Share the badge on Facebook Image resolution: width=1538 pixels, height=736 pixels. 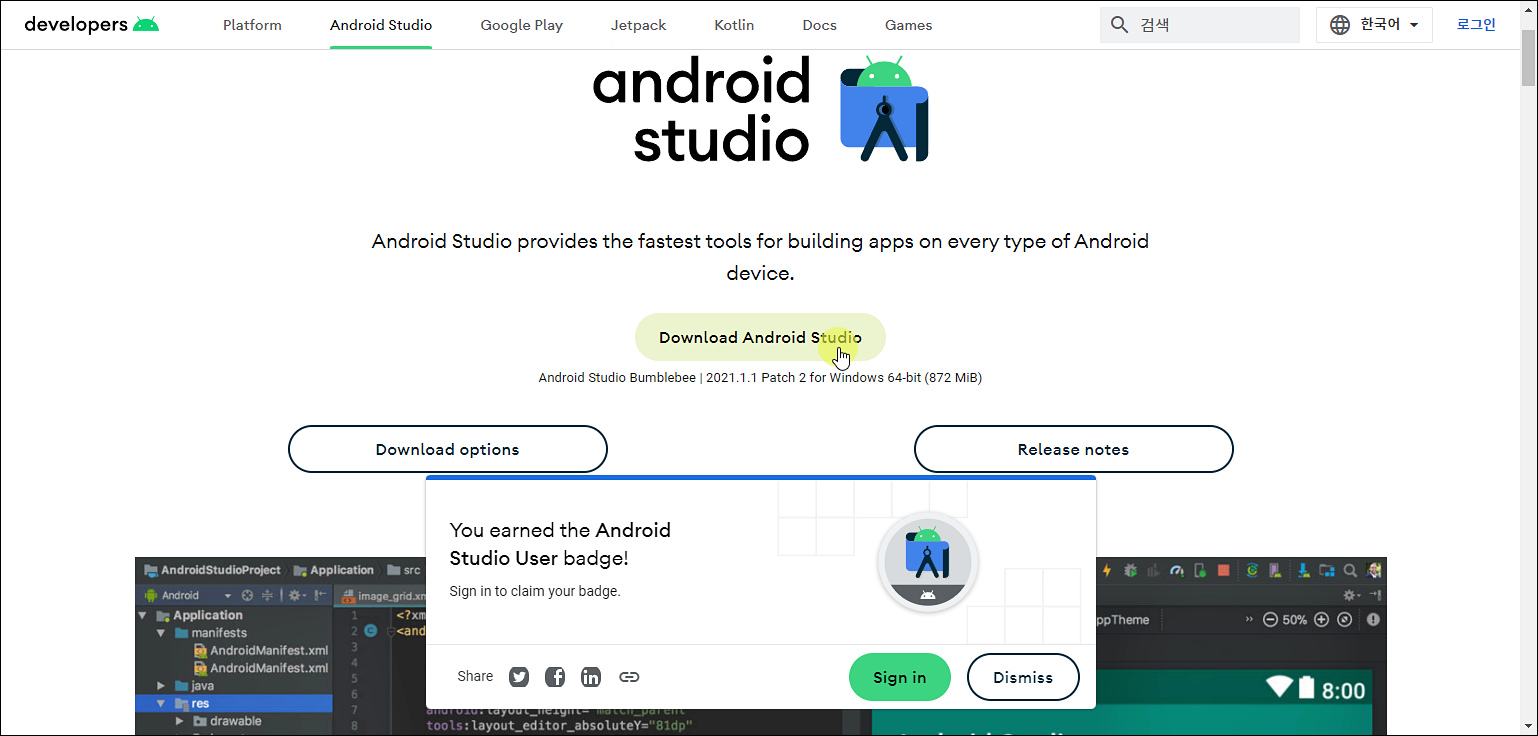pyautogui.click(x=555, y=677)
